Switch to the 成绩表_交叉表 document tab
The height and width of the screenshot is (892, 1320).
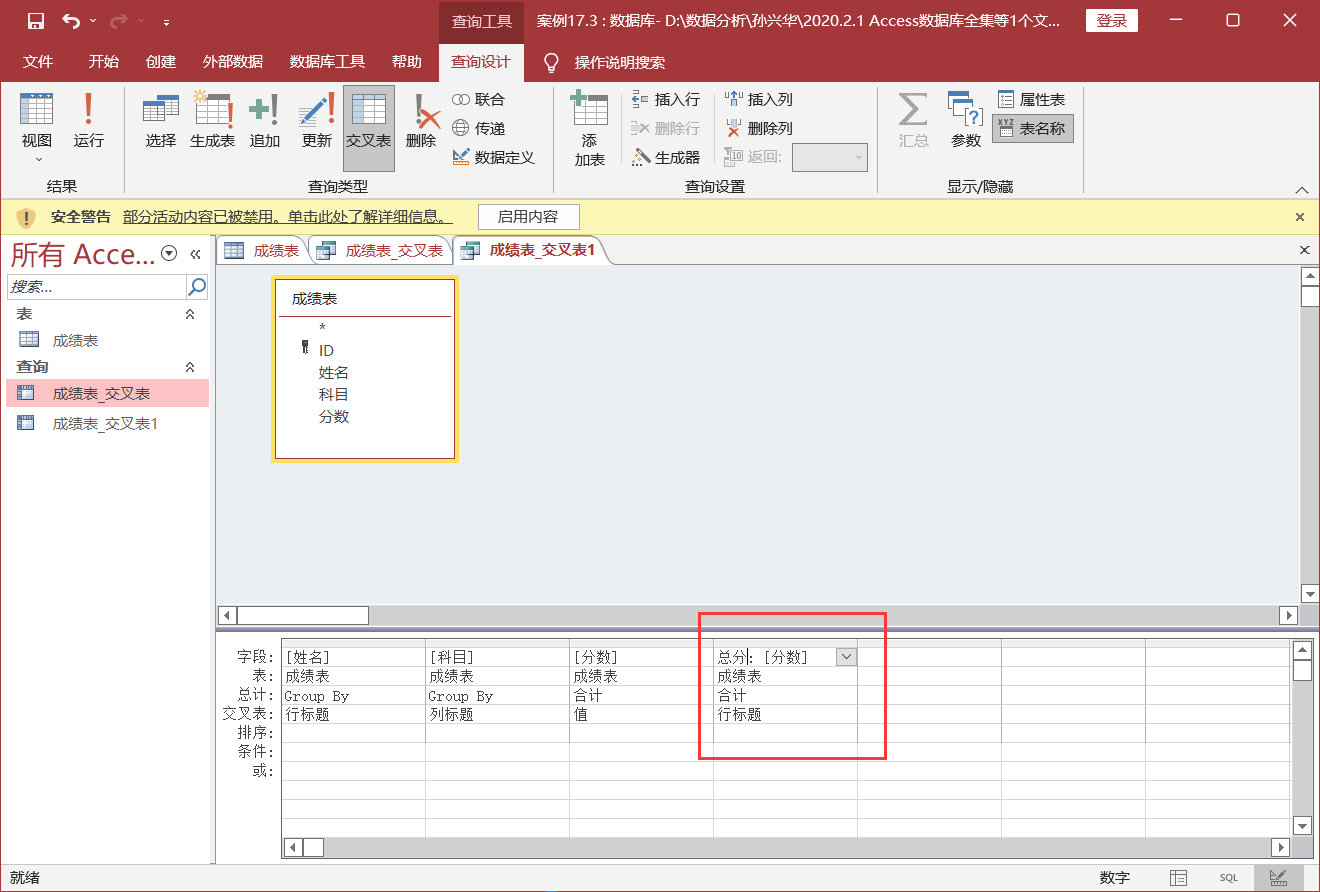380,251
